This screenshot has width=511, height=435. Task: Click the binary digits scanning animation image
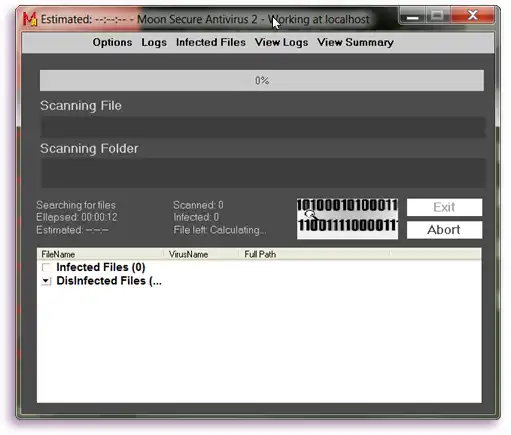coord(347,219)
